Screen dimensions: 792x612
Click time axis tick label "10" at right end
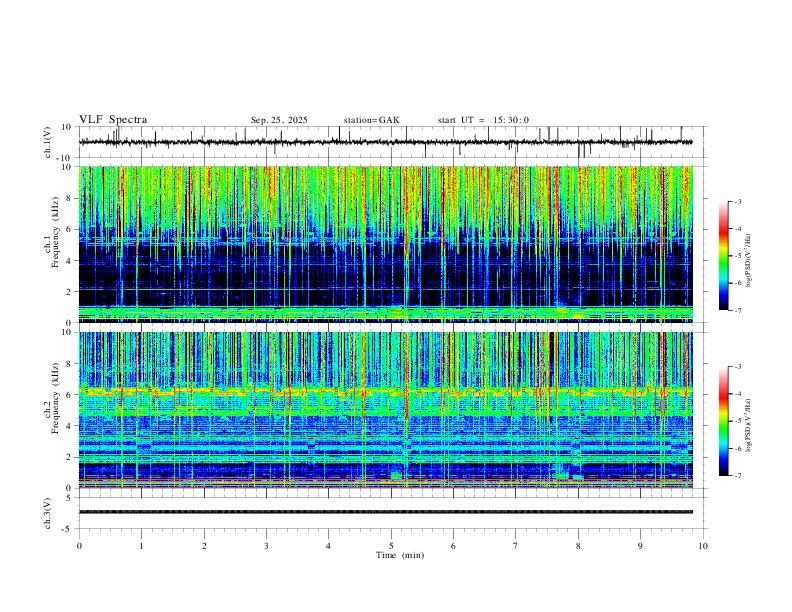[703, 546]
